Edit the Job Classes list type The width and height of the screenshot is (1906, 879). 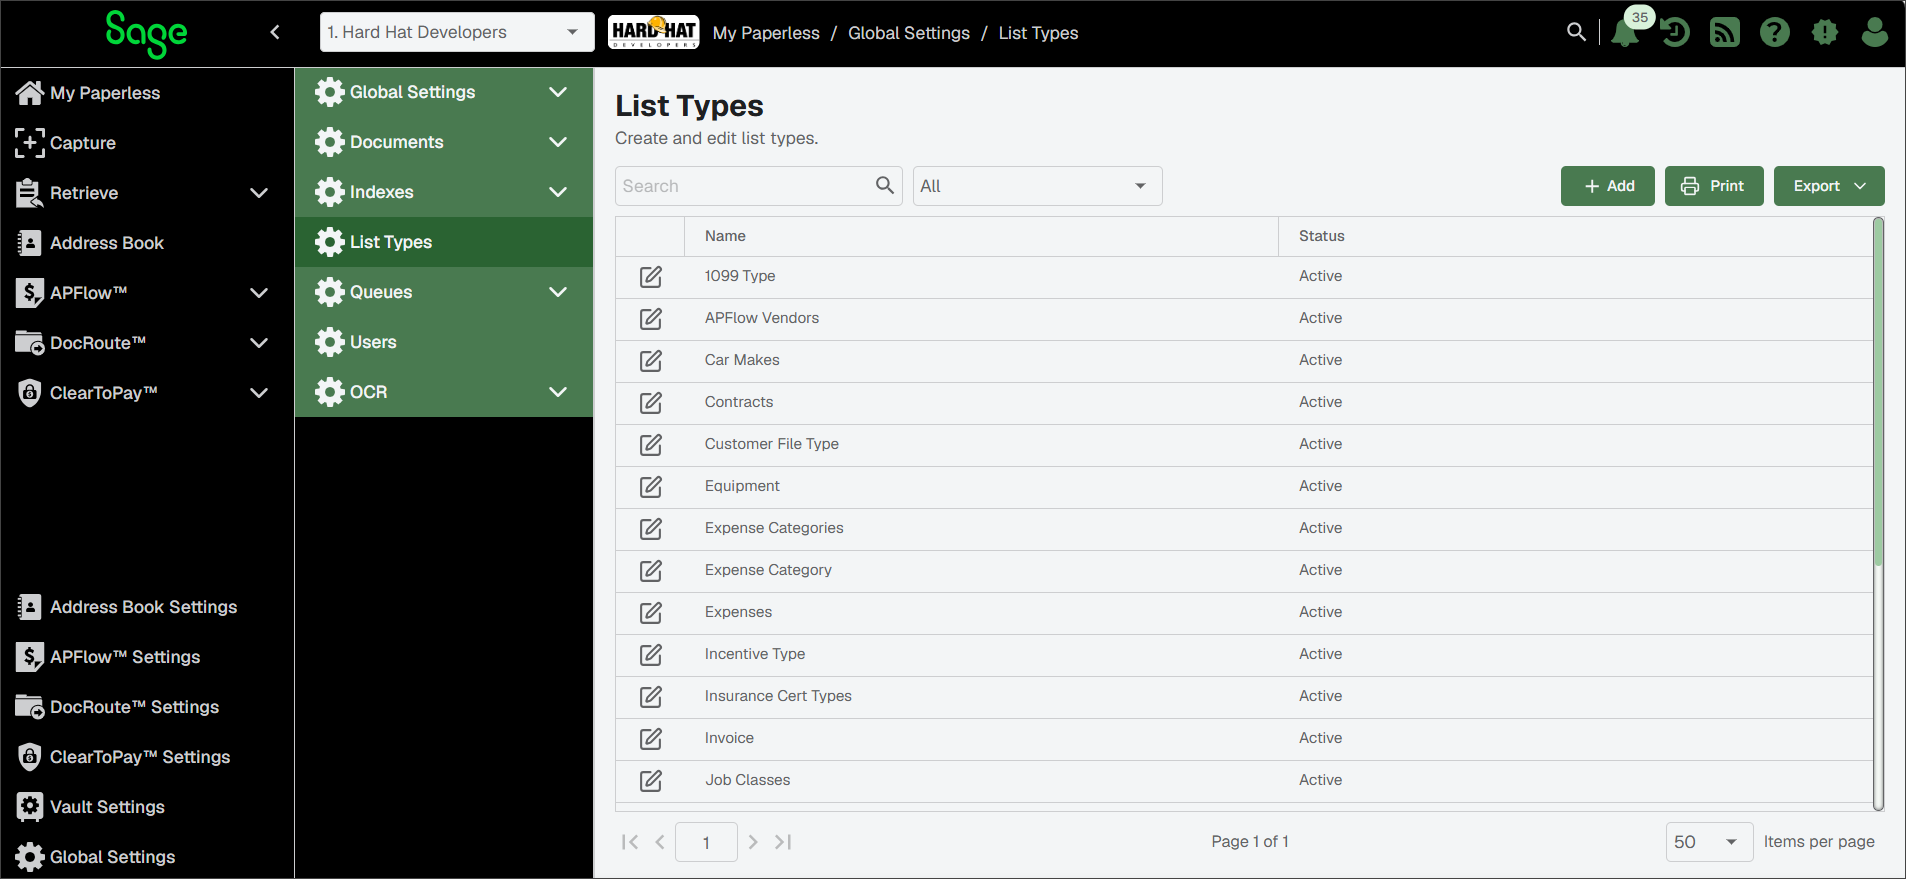(651, 781)
